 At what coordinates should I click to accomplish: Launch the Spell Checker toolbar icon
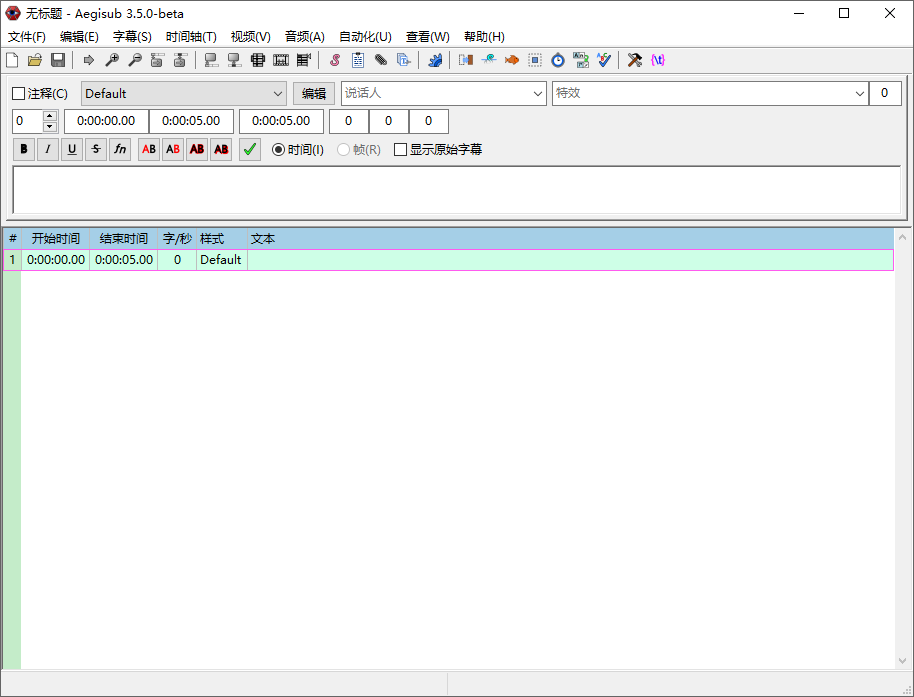click(x=604, y=60)
